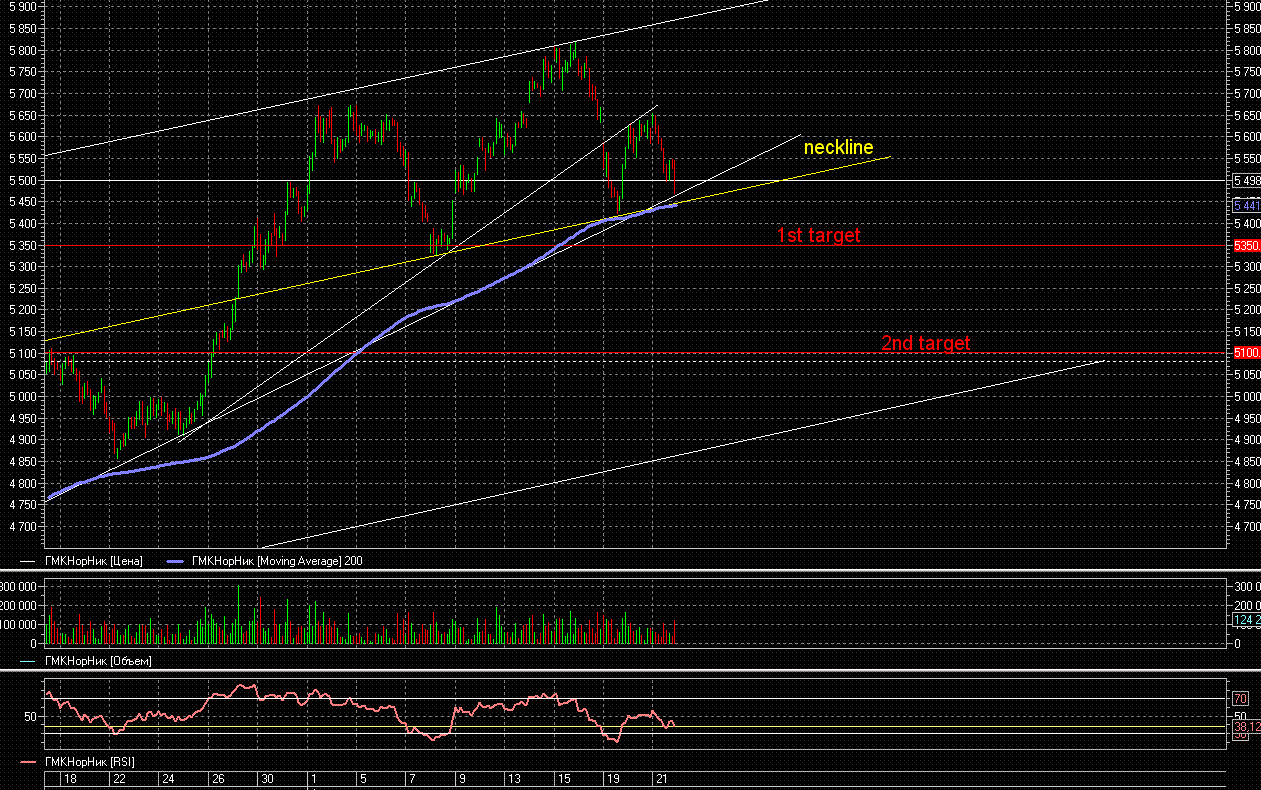
Task: Click the cyan 124 2 volume value tag
Action: [x=1246, y=620]
